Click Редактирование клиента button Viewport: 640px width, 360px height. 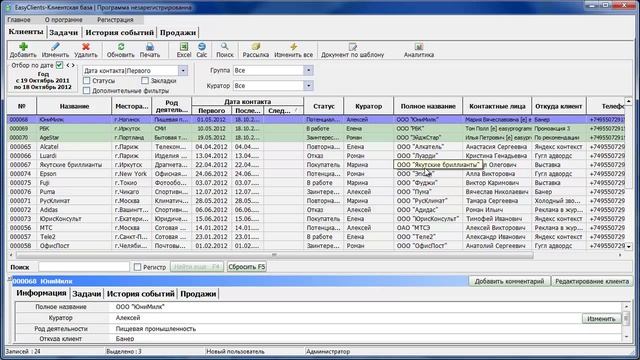(592, 281)
